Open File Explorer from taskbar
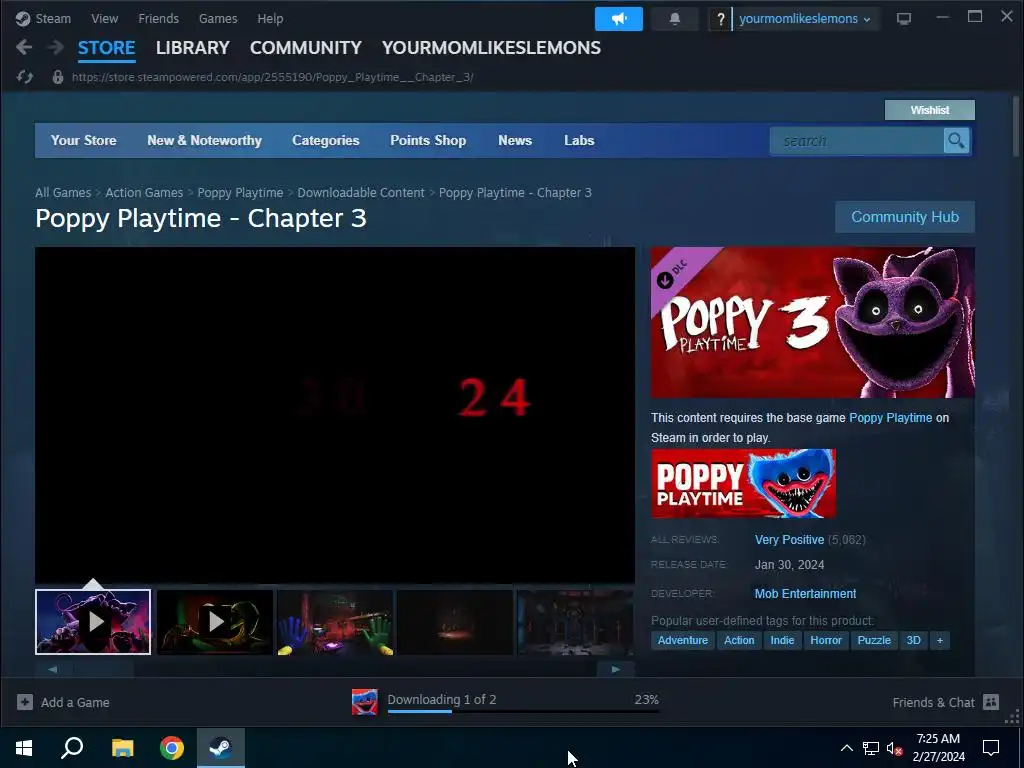This screenshot has height=768, width=1024. click(x=122, y=748)
